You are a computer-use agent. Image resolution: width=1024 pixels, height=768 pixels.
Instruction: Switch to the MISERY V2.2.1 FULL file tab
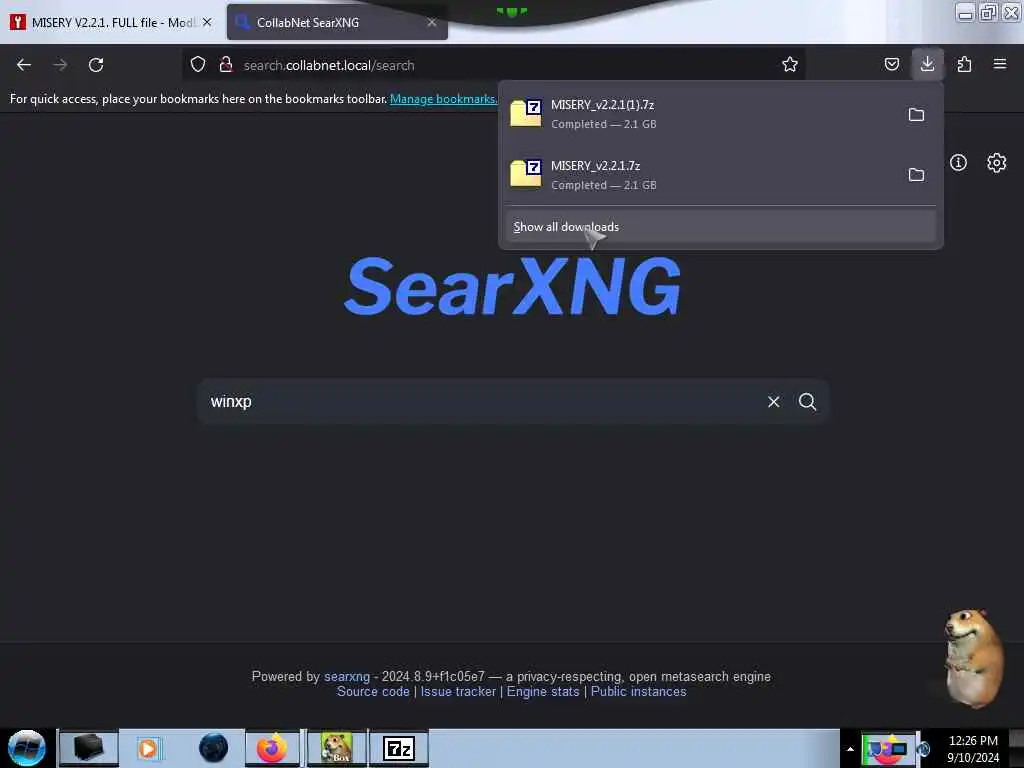click(x=111, y=22)
